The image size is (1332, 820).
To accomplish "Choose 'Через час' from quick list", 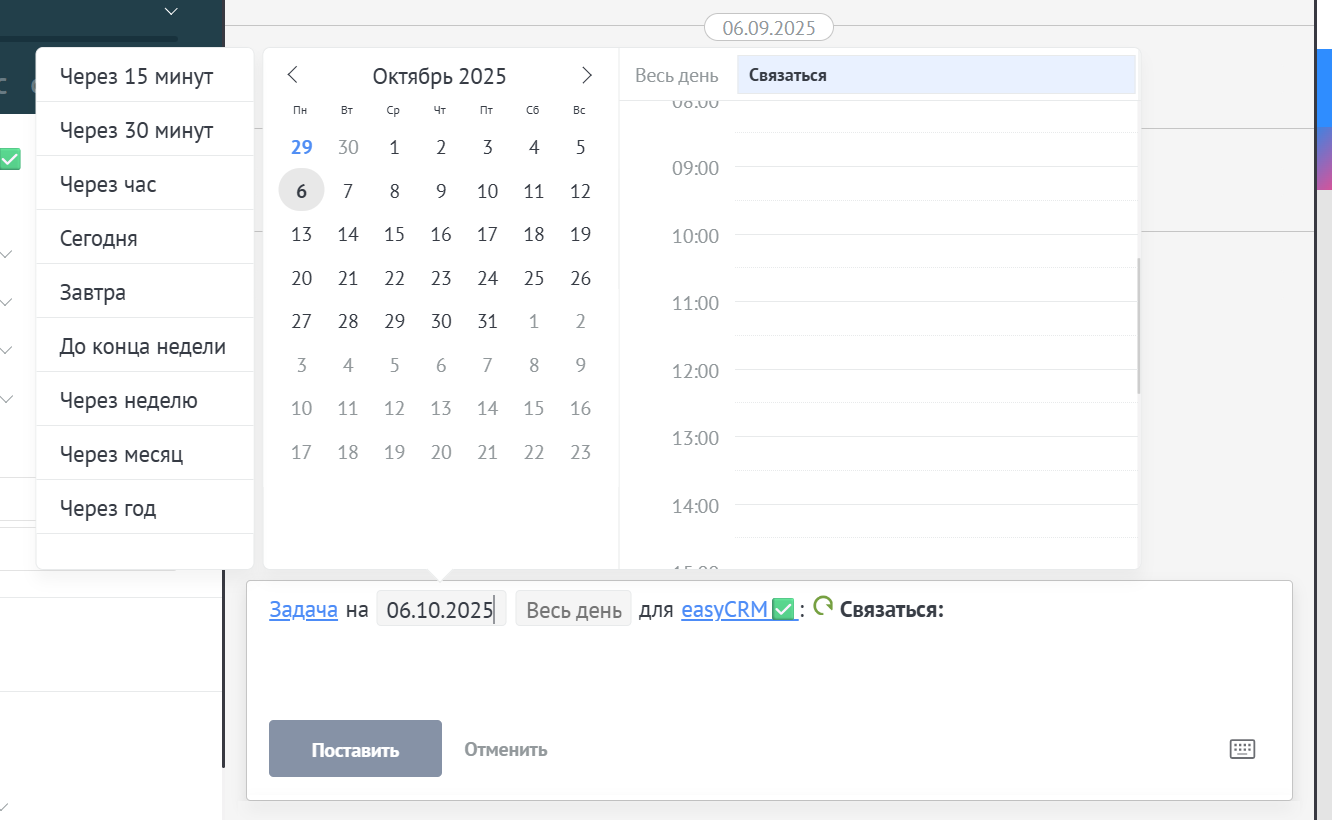I will point(145,184).
